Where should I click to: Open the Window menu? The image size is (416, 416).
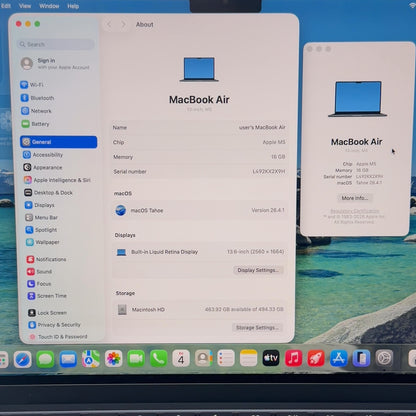click(x=49, y=6)
